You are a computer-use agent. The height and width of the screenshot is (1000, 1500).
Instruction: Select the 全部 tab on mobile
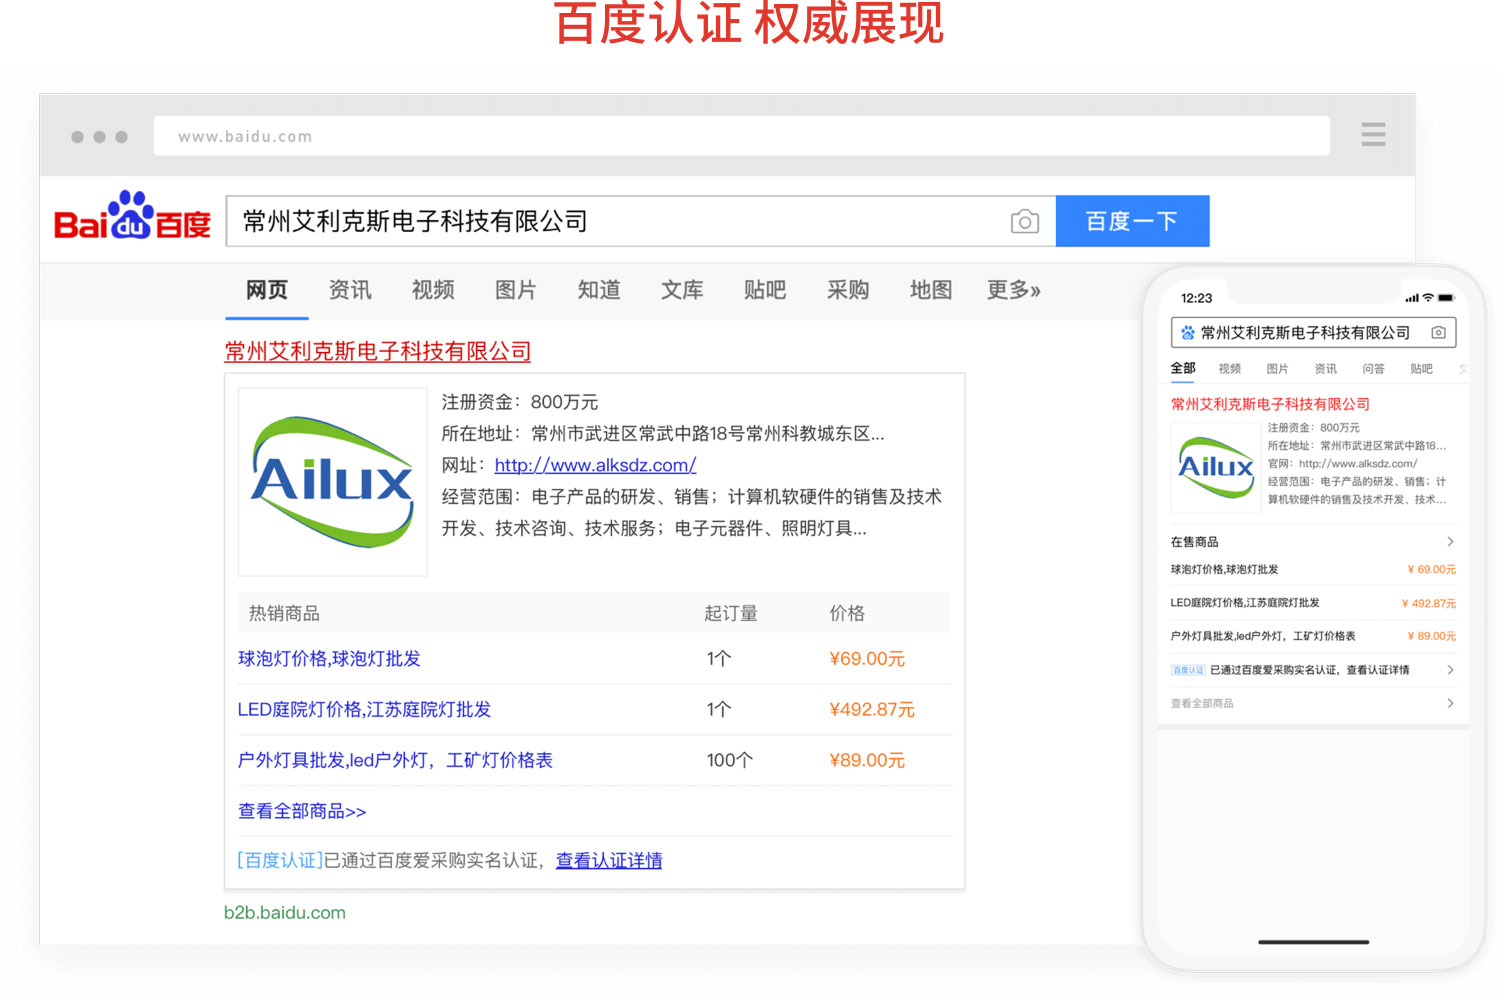[x=1182, y=368]
